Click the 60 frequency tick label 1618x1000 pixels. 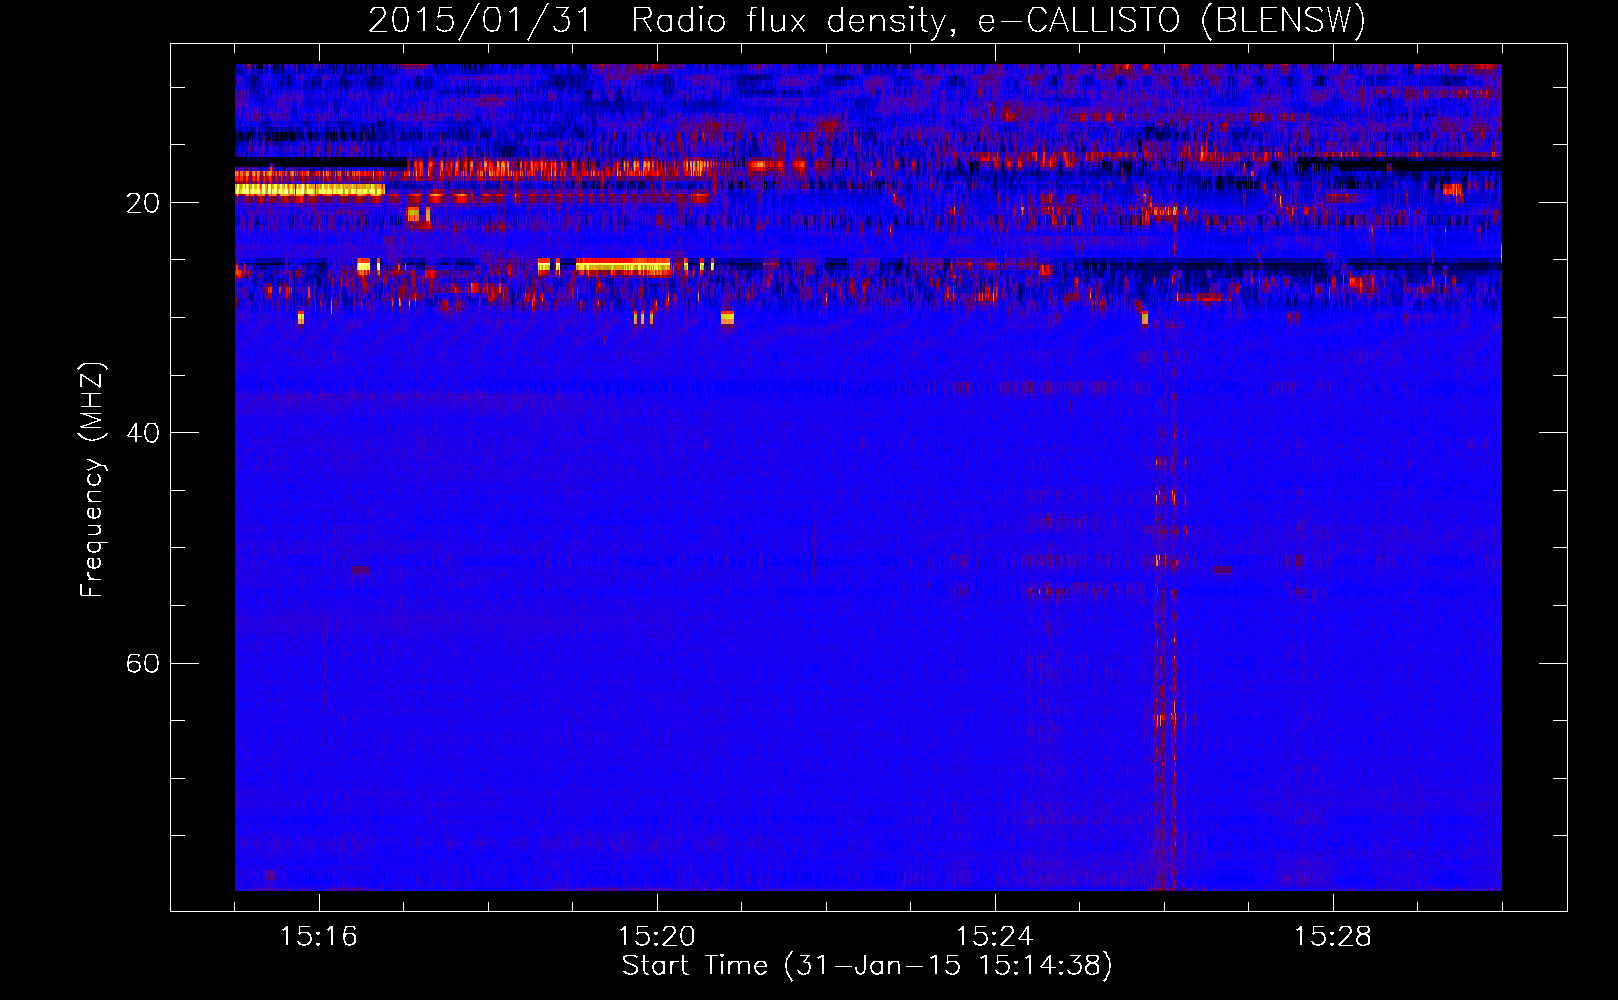pos(143,664)
